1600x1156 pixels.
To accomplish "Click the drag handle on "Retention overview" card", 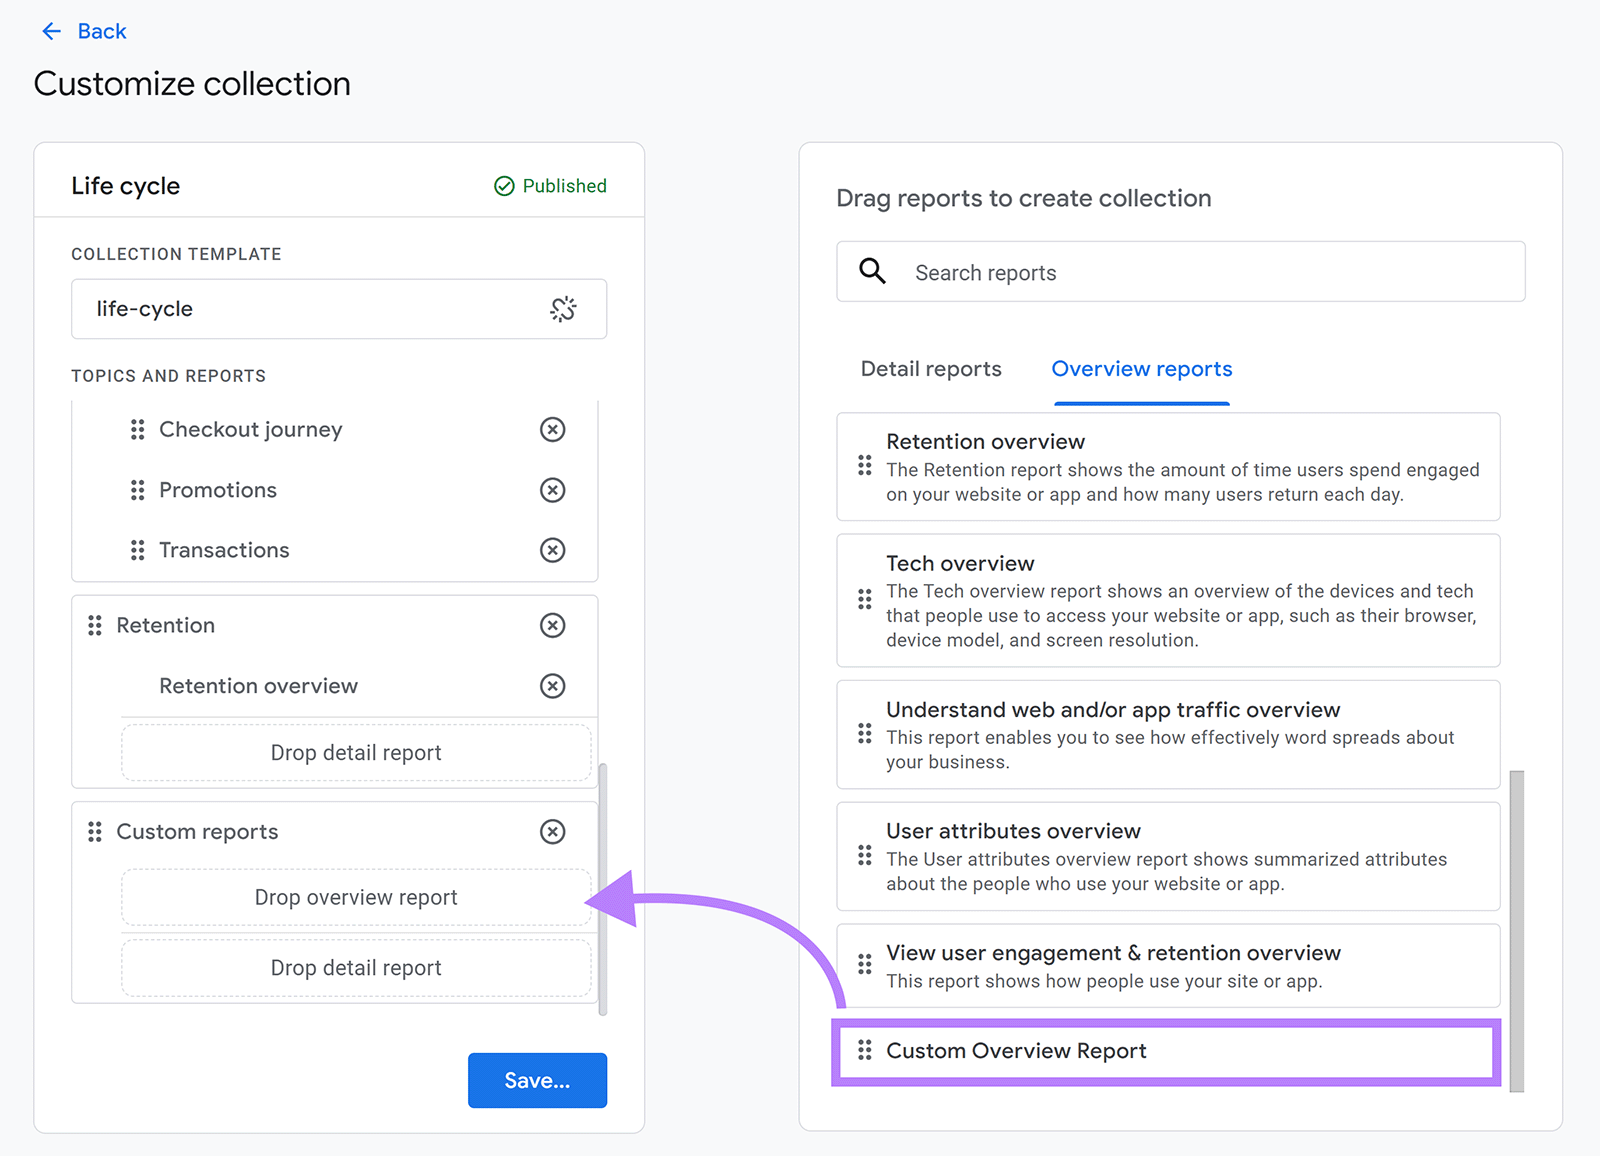I will [x=865, y=466].
